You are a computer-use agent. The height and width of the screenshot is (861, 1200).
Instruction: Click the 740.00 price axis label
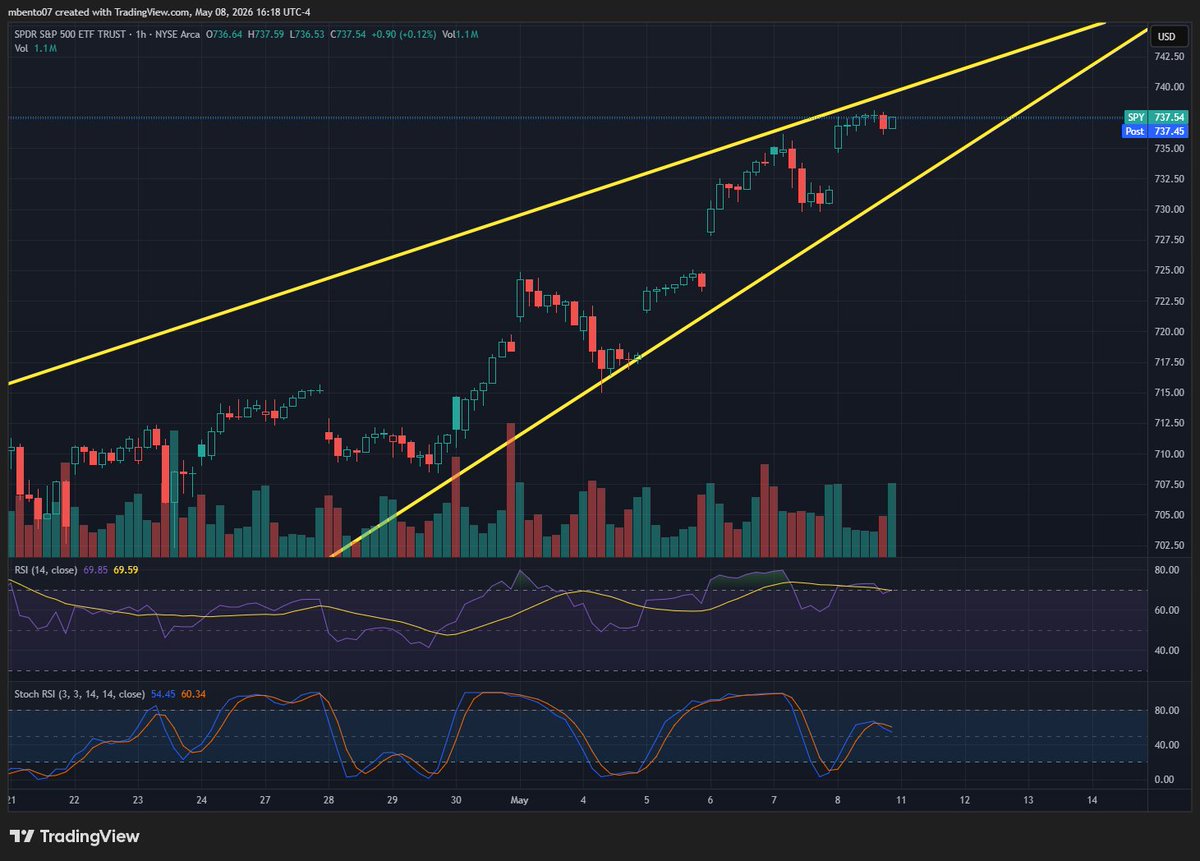[1169, 87]
